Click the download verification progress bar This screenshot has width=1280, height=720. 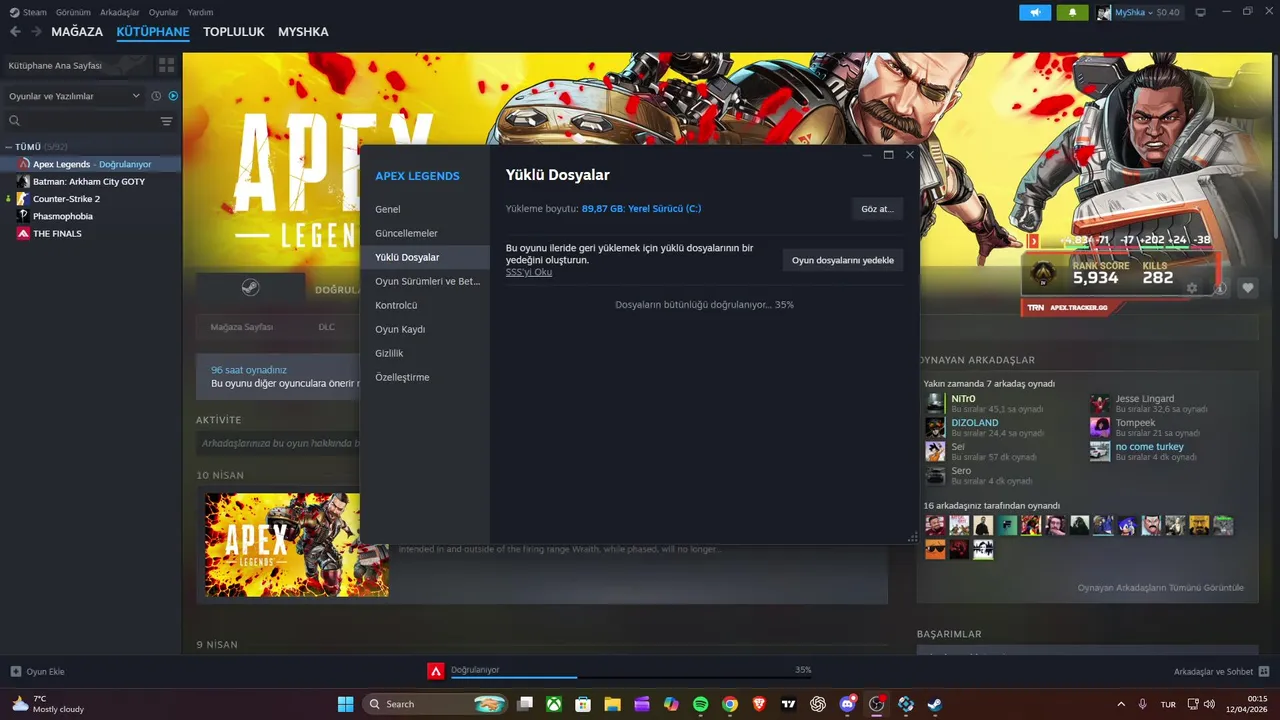click(631, 677)
